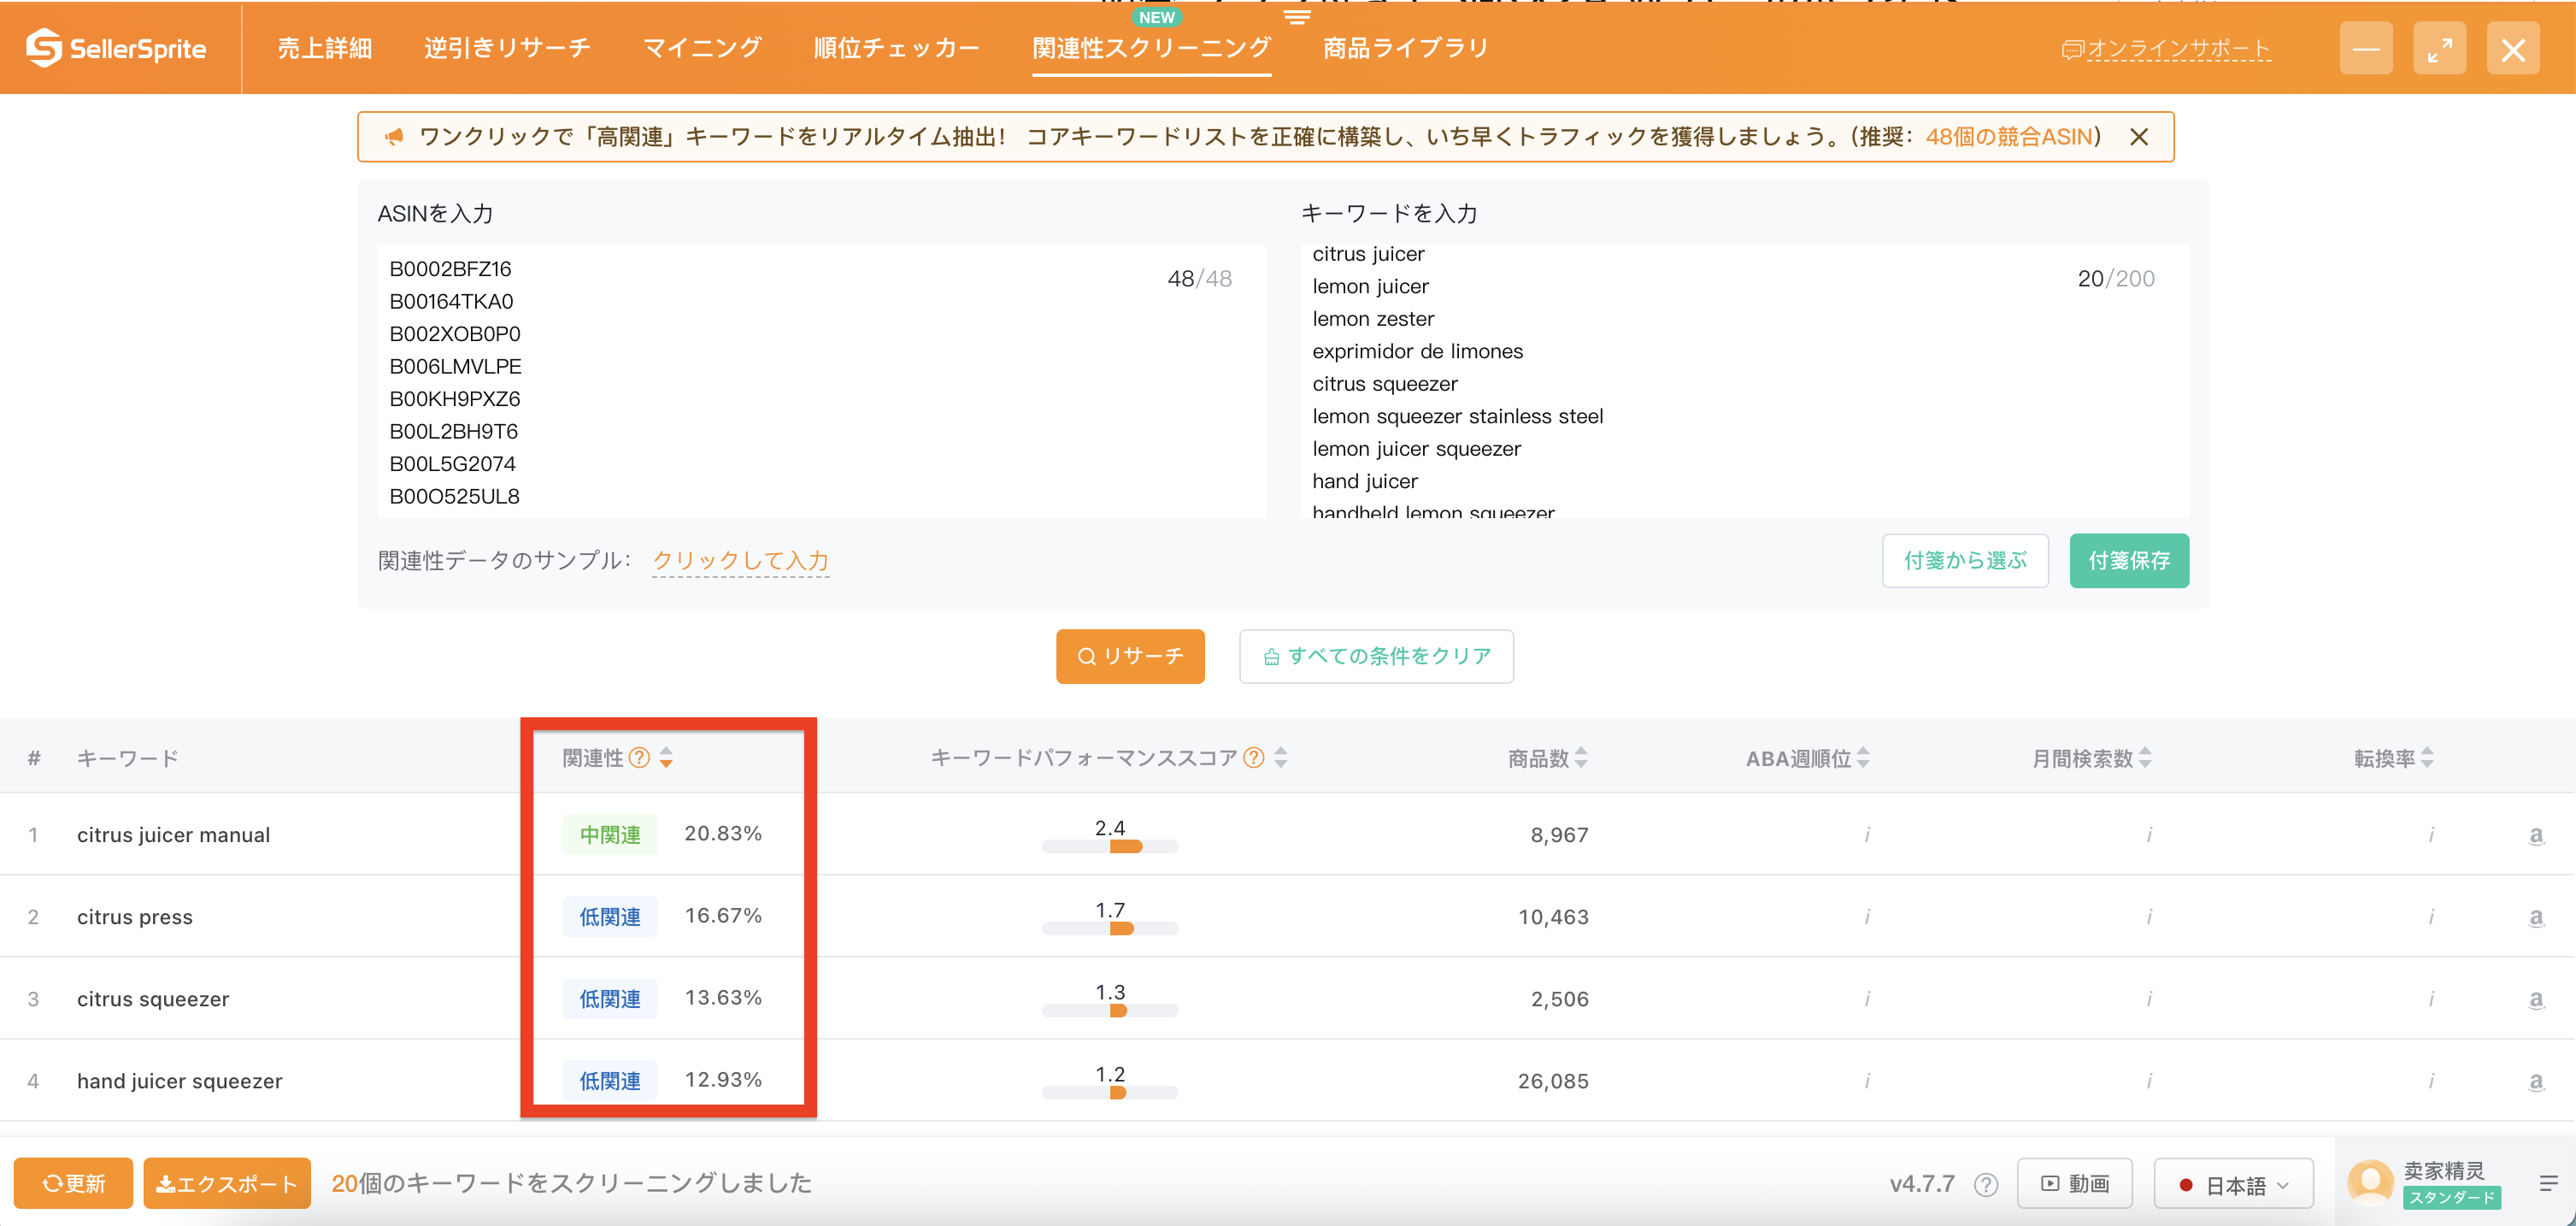Open the hamburger menu beside user profile
This screenshot has height=1226, width=2576.
pos(2548,1184)
